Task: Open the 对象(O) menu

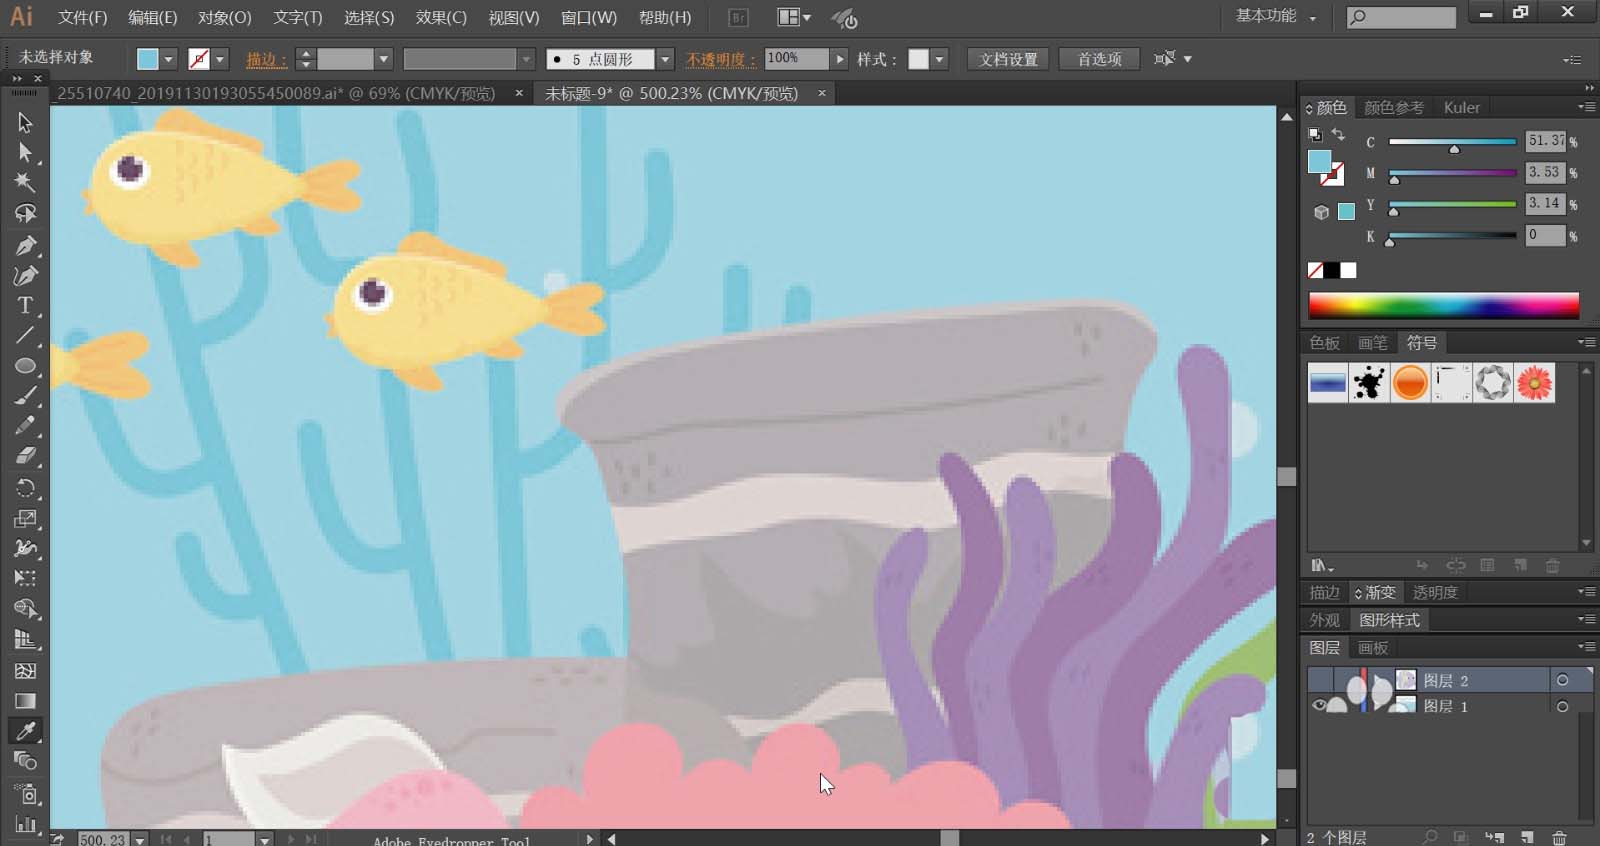Action: click(x=224, y=17)
